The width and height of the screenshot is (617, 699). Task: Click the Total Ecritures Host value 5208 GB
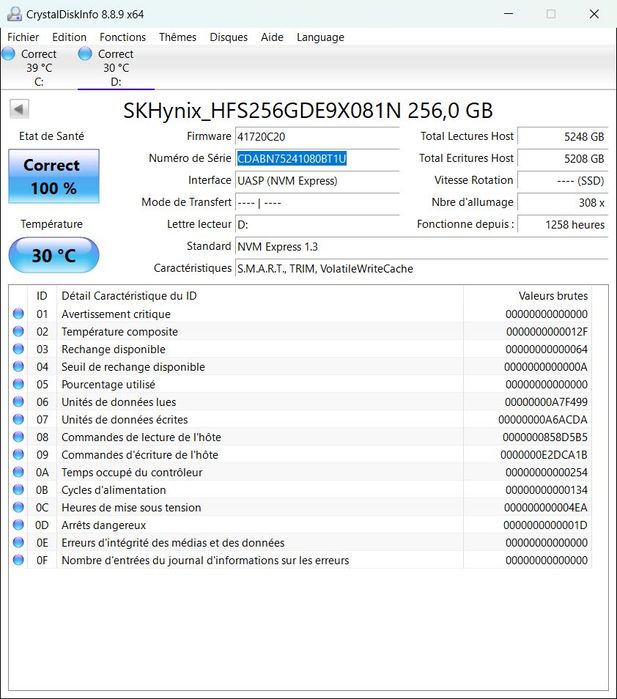[x=563, y=158]
